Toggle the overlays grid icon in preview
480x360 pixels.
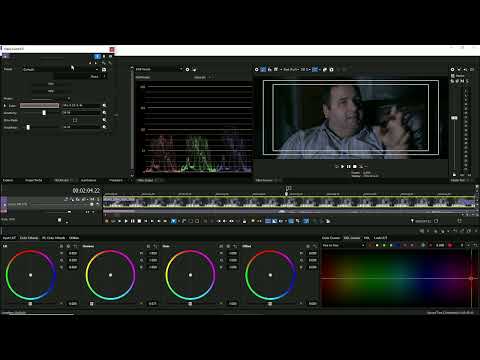pos(315,70)
